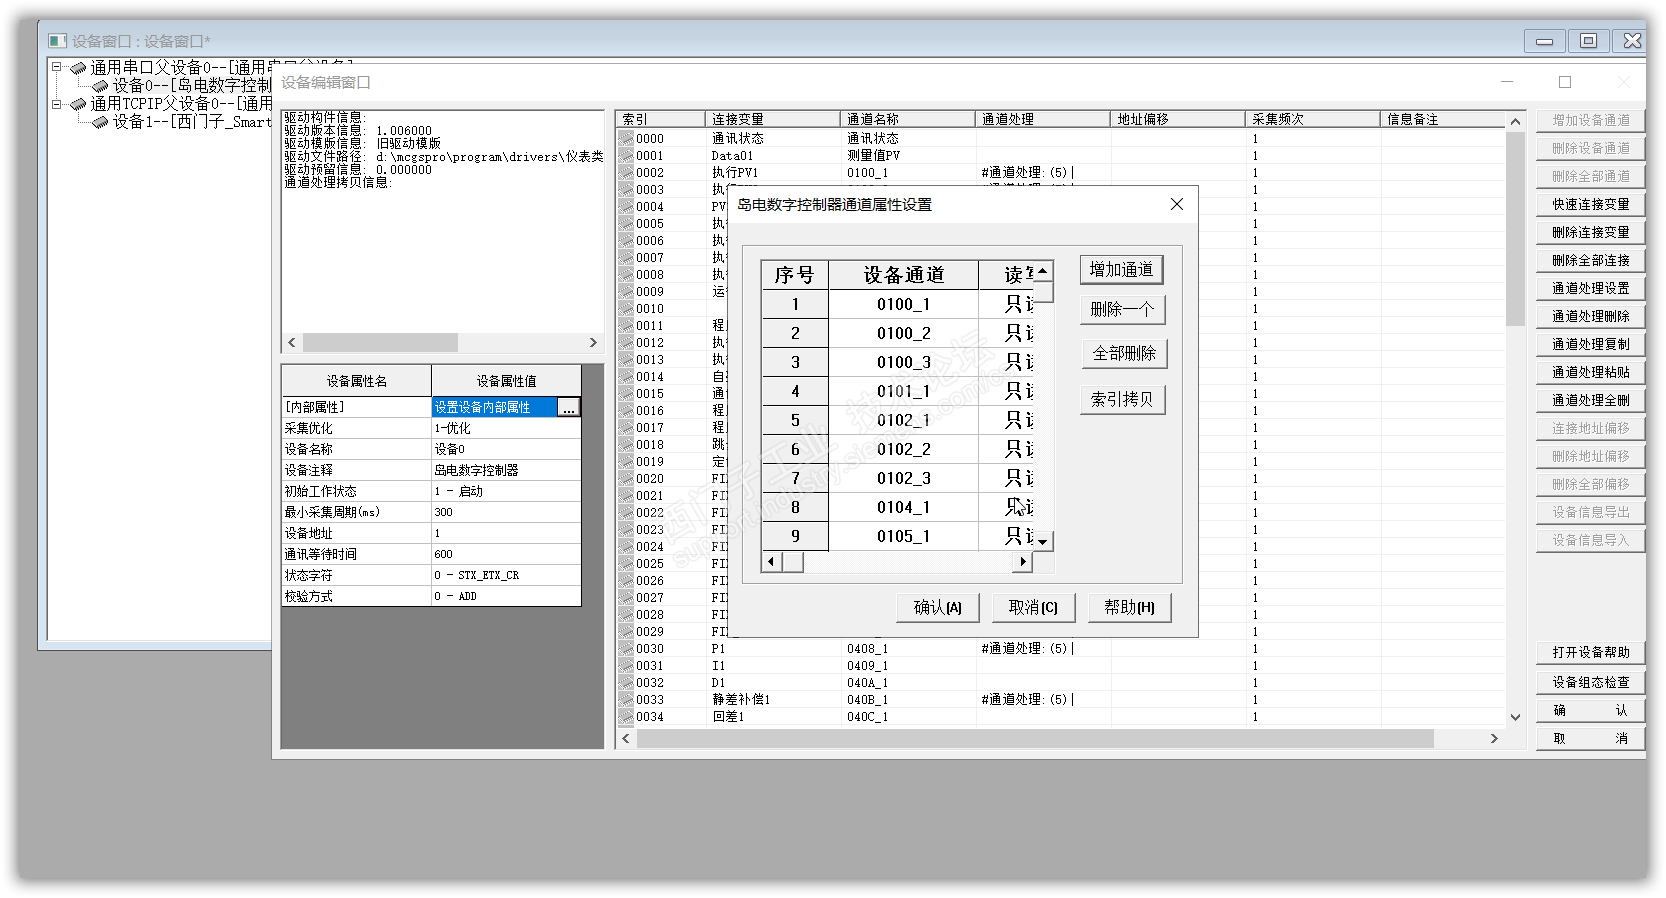Click the 设备窗口 title bar icon
The image size is (1666, 898).
[58, 41]
